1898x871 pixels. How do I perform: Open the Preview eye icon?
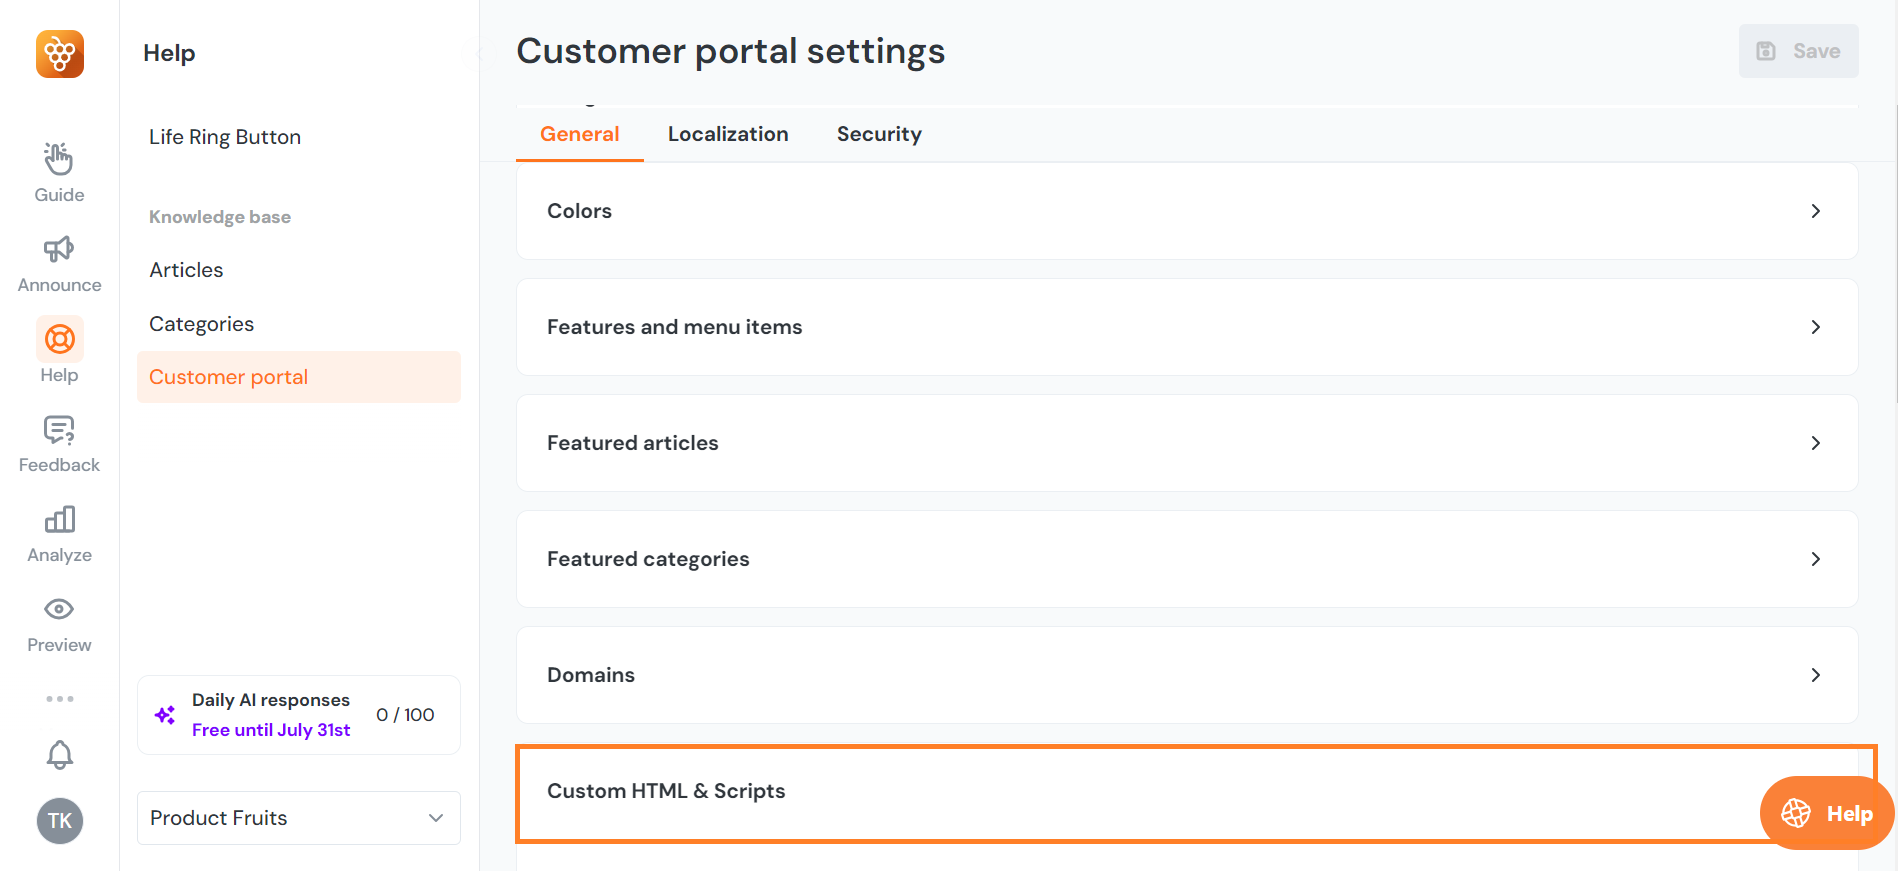tap(59, 609)
